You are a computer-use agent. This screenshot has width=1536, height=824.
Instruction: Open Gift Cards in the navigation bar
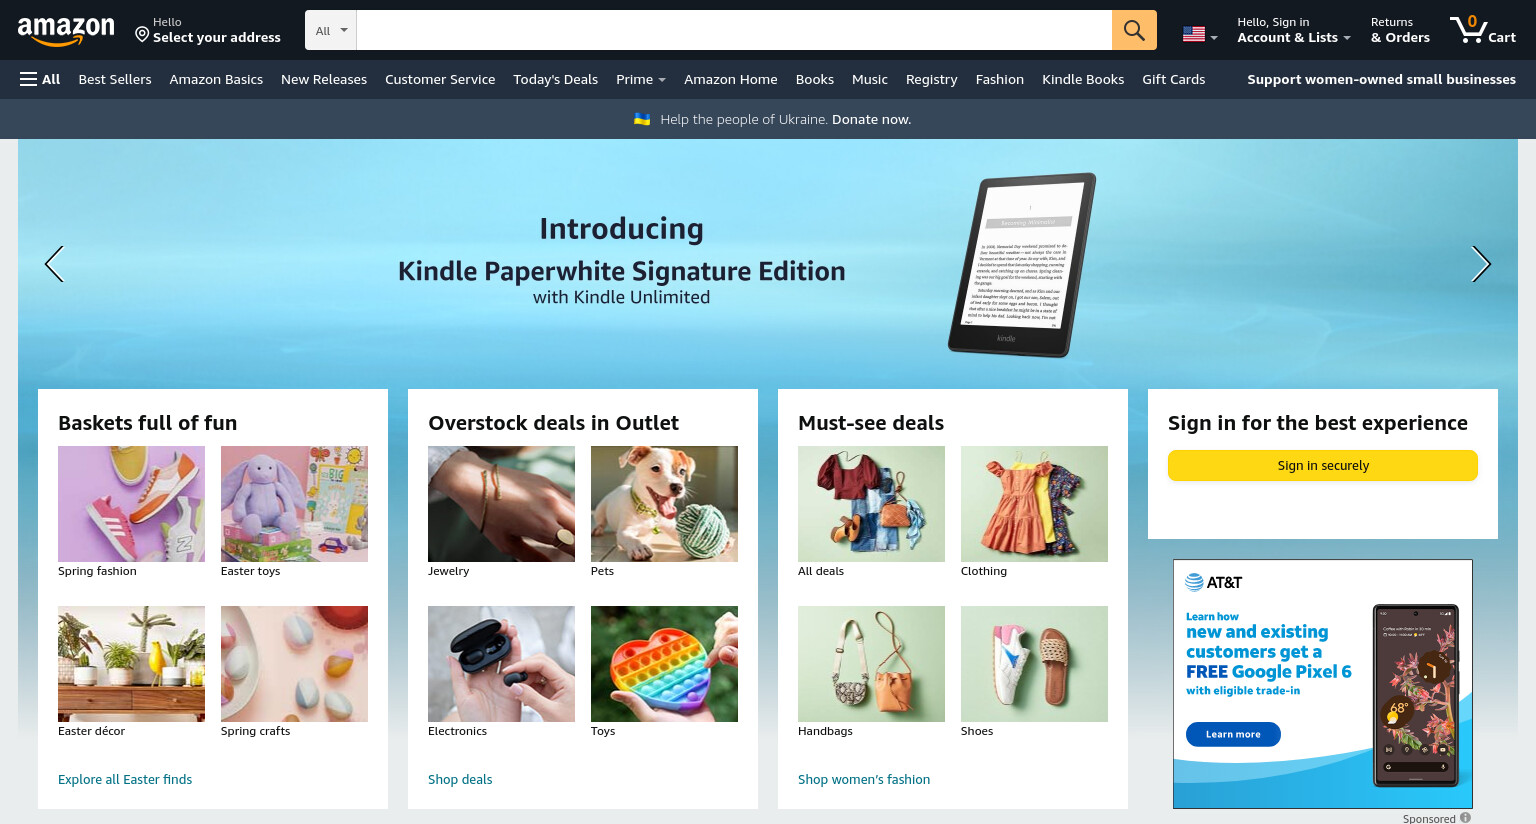[1173, 79]
